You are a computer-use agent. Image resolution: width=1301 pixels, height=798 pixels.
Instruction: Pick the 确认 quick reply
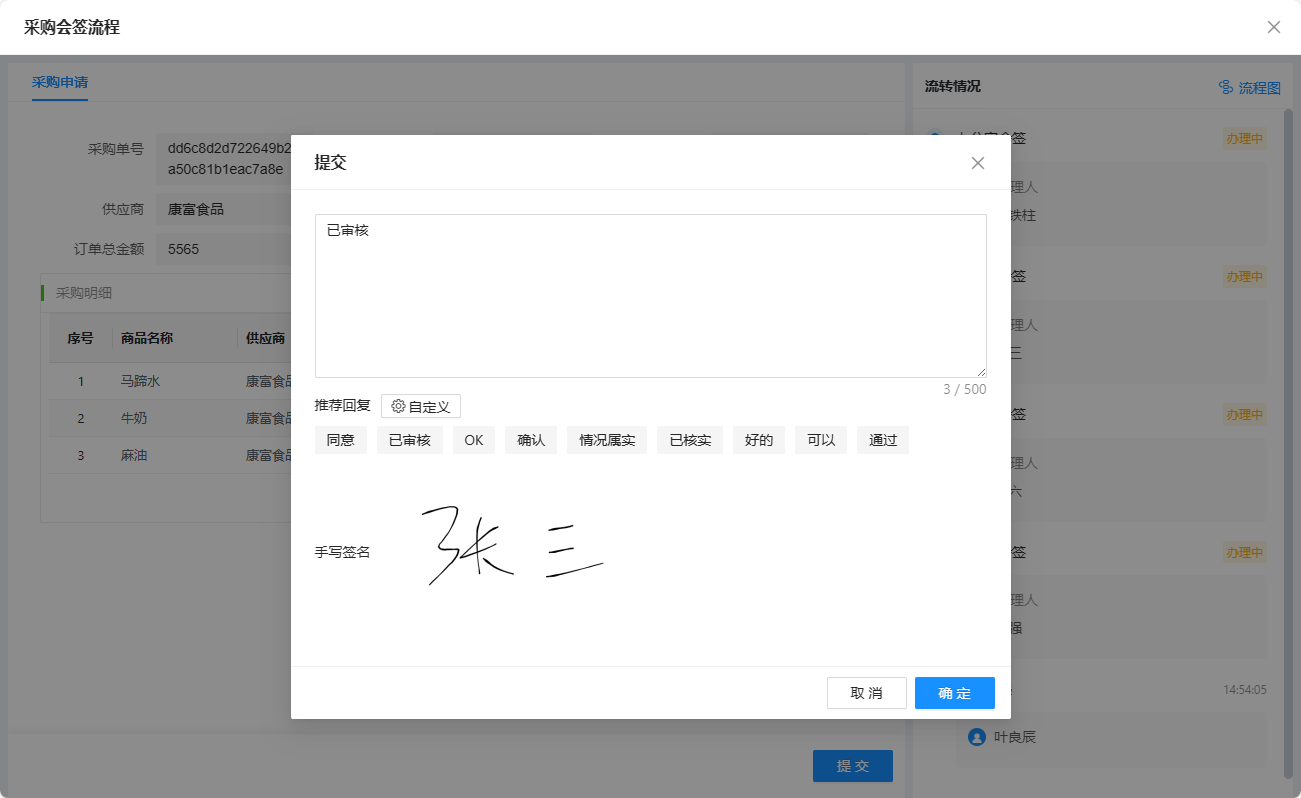tap(531, 440)
